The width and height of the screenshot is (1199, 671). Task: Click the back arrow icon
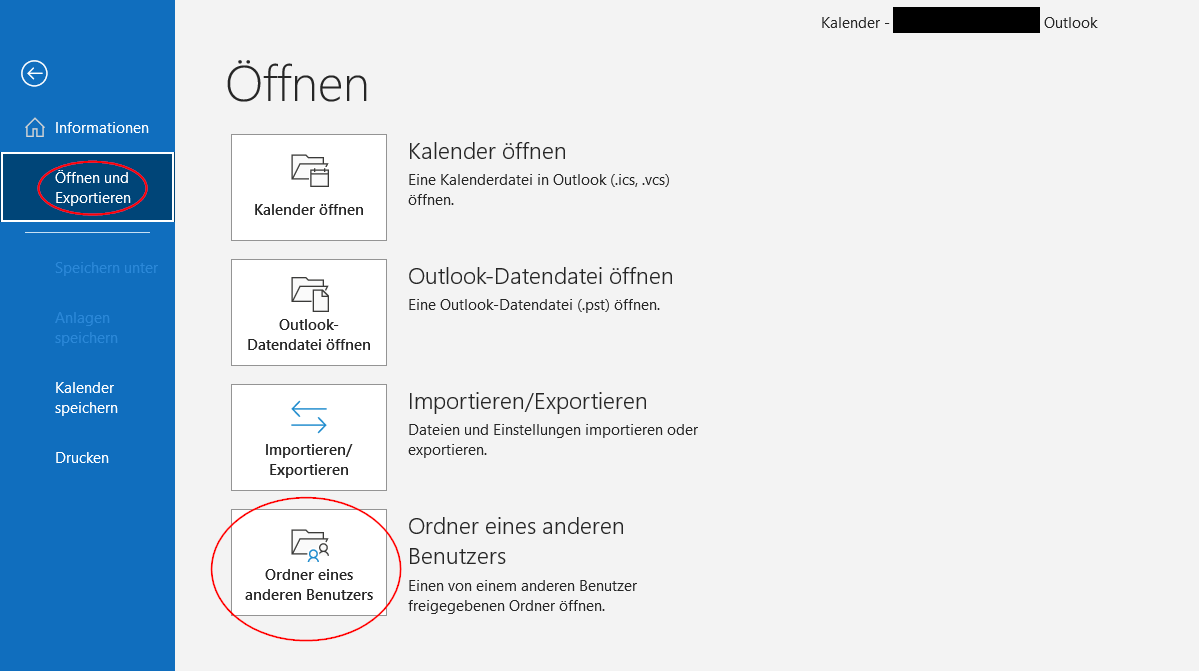pos(34,73)
